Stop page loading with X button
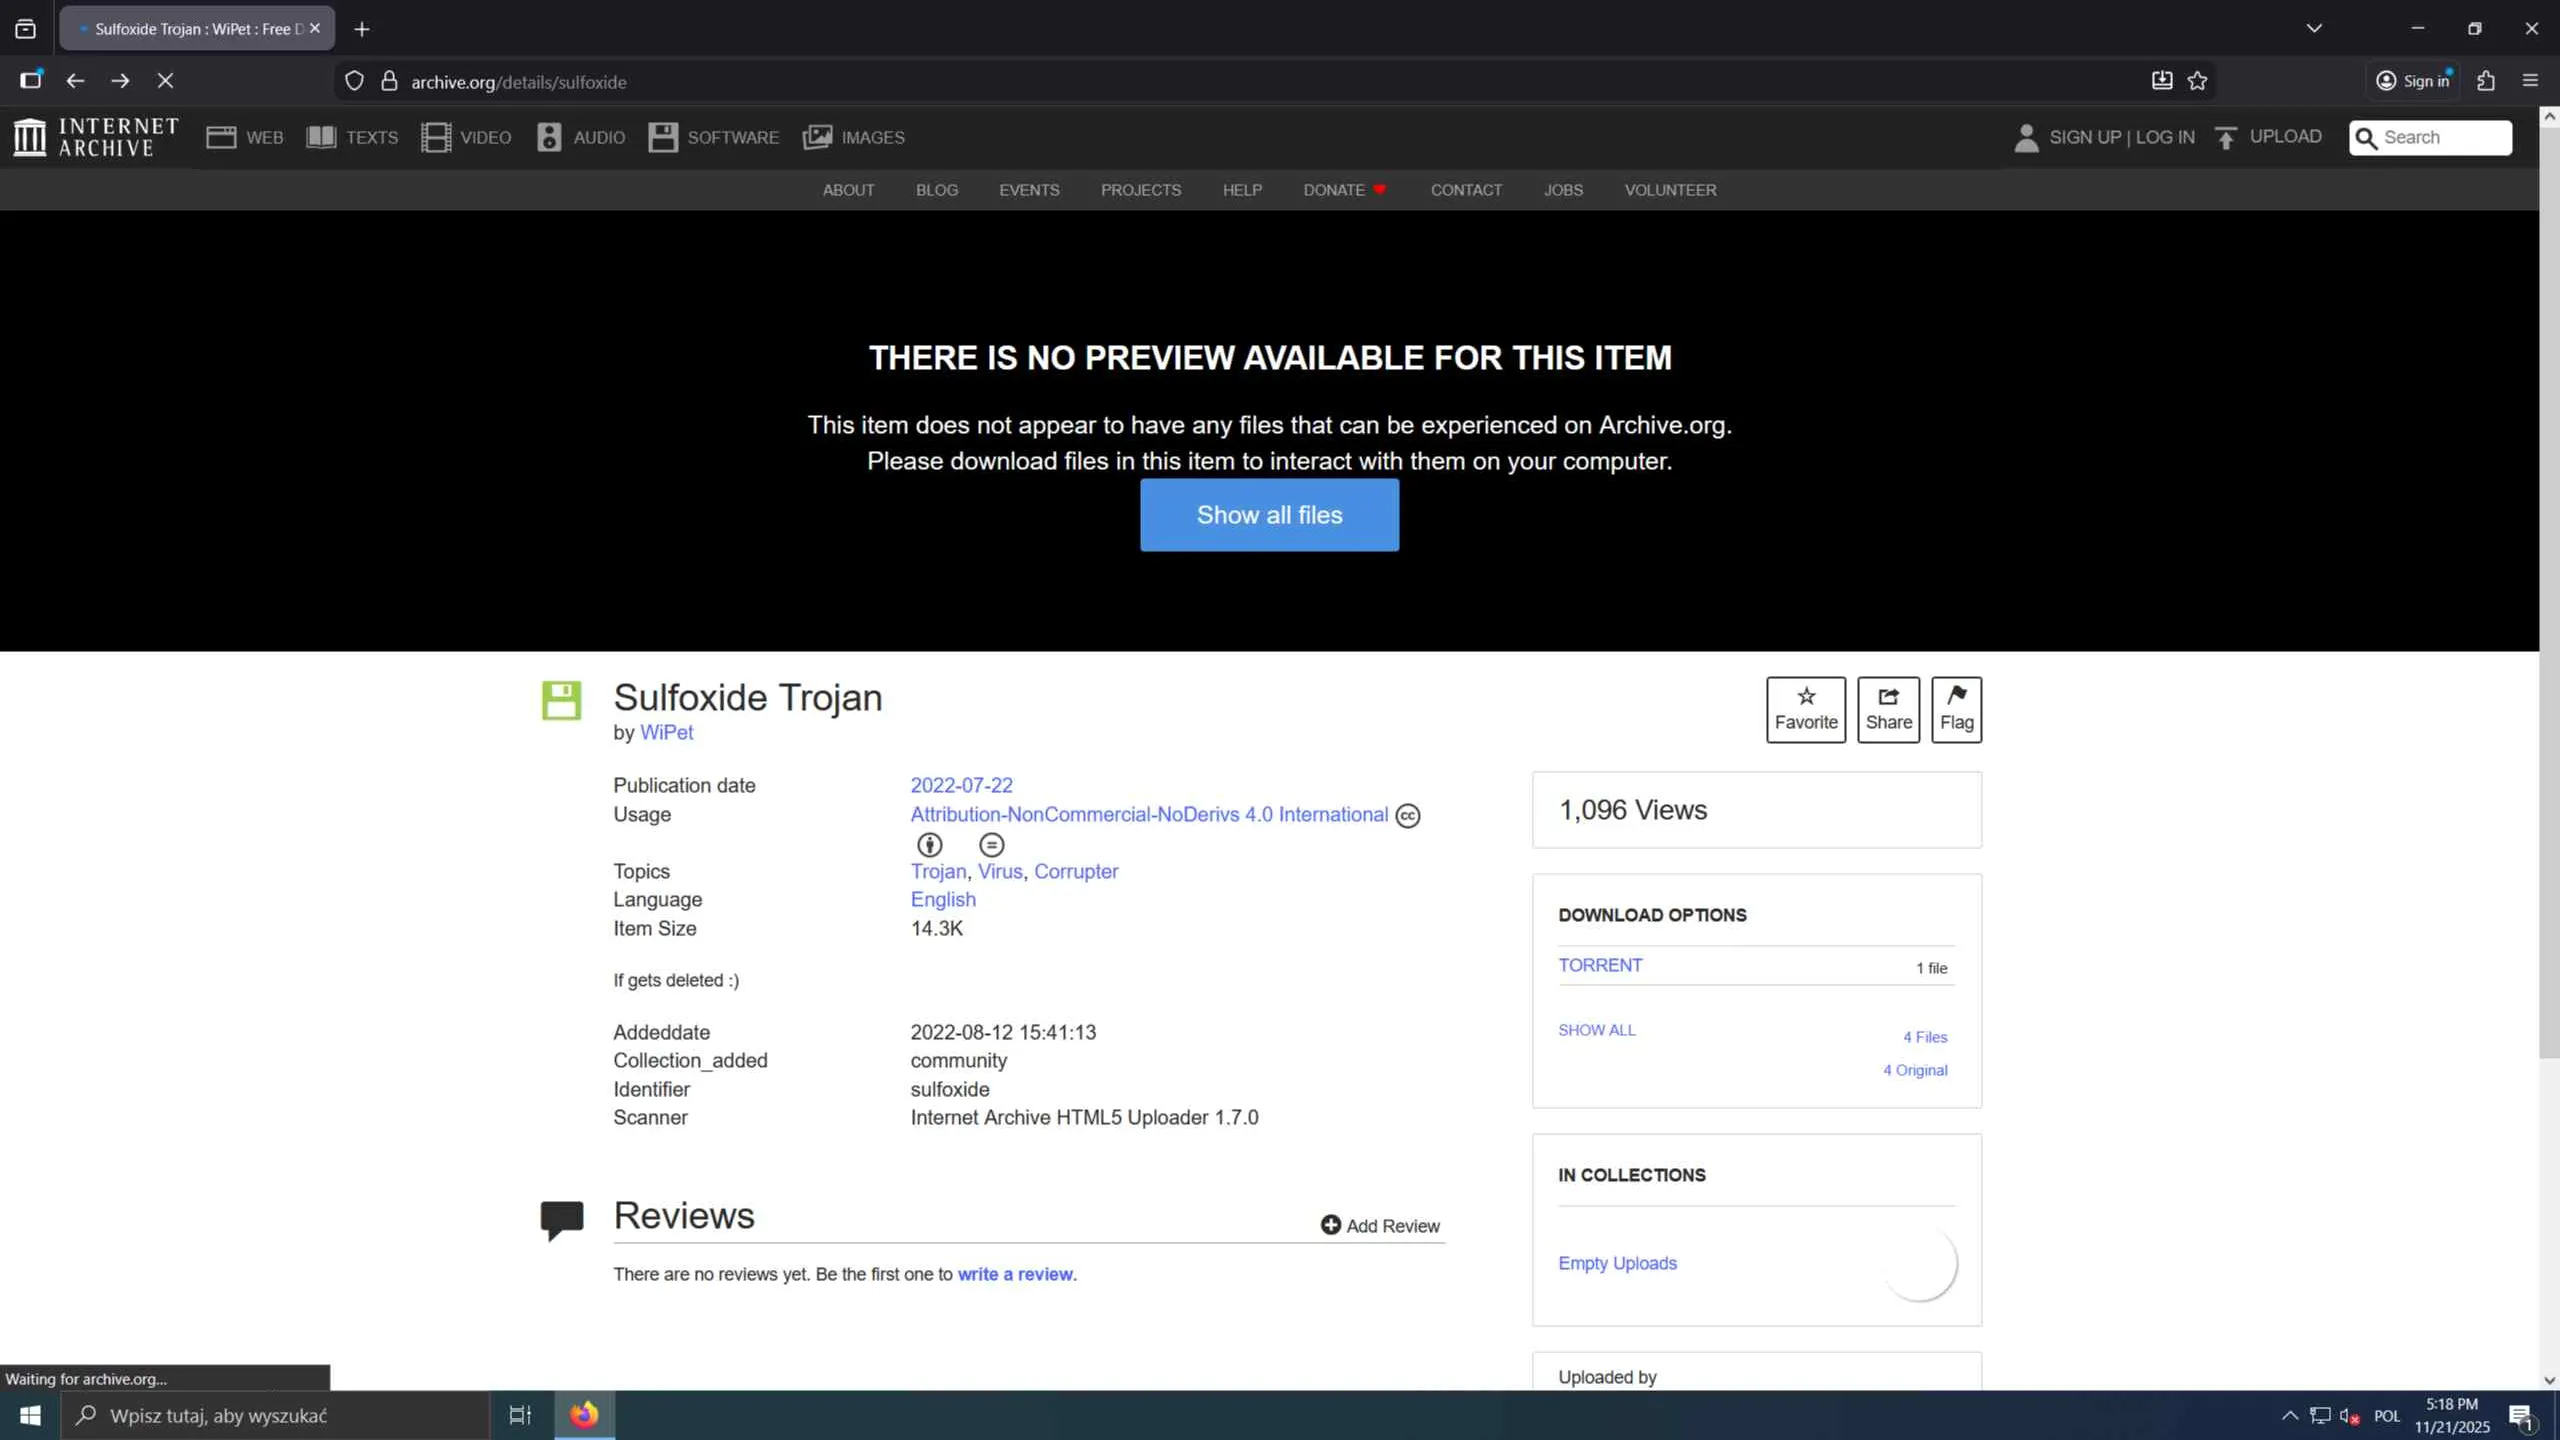Screen dimensions: 2560x1440 [x=166, y=81]
